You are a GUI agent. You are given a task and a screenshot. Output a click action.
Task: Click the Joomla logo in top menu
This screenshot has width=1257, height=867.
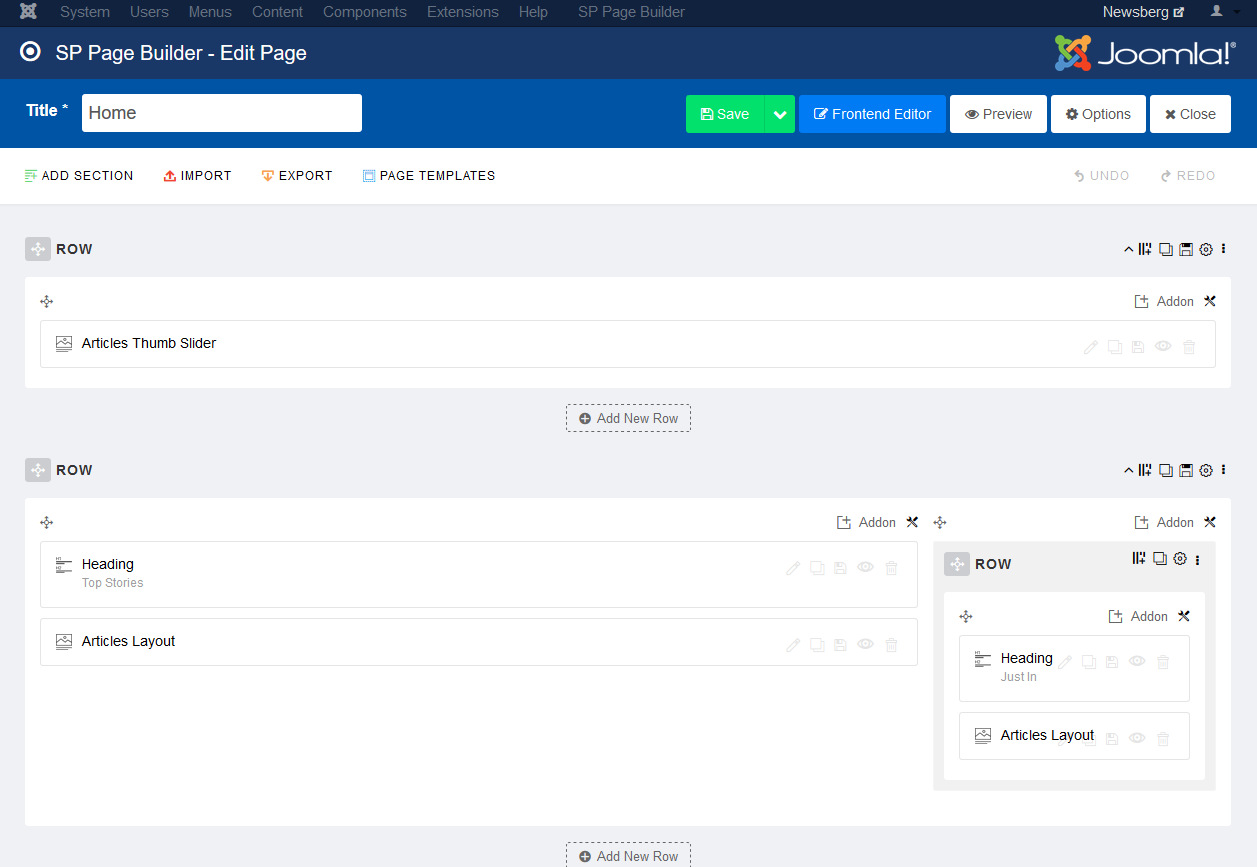[x=29, y=12]
